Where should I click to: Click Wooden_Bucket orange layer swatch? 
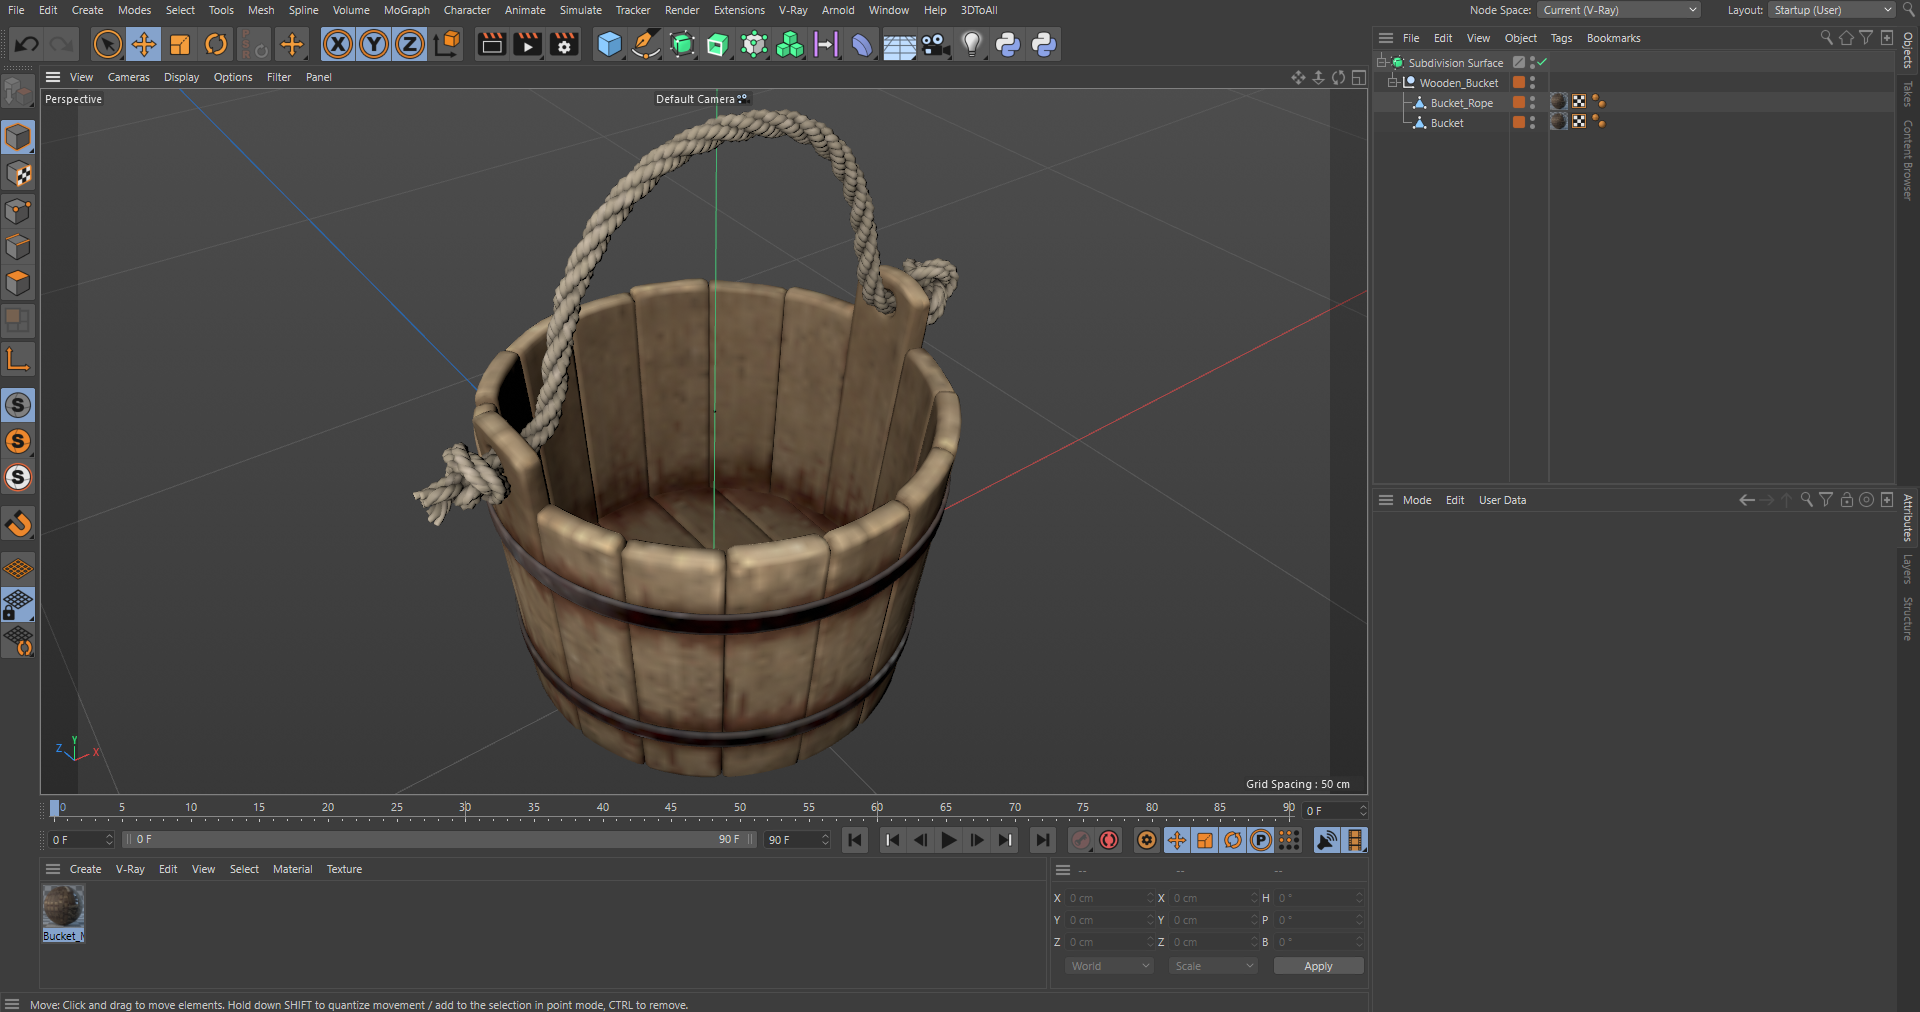pos(1519,82)
